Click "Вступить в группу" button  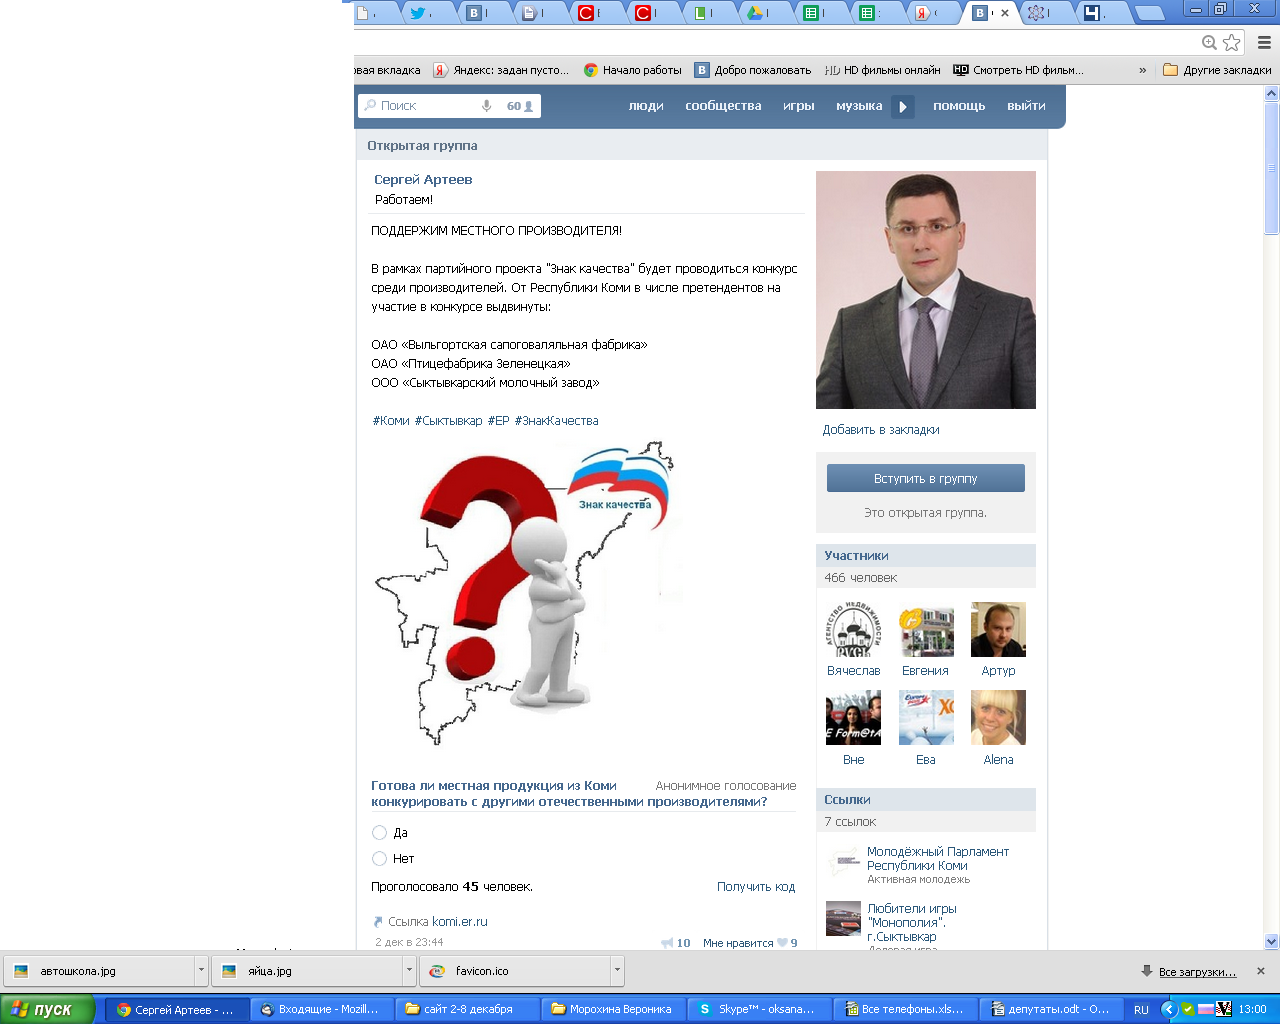click(x=925, y=479)
